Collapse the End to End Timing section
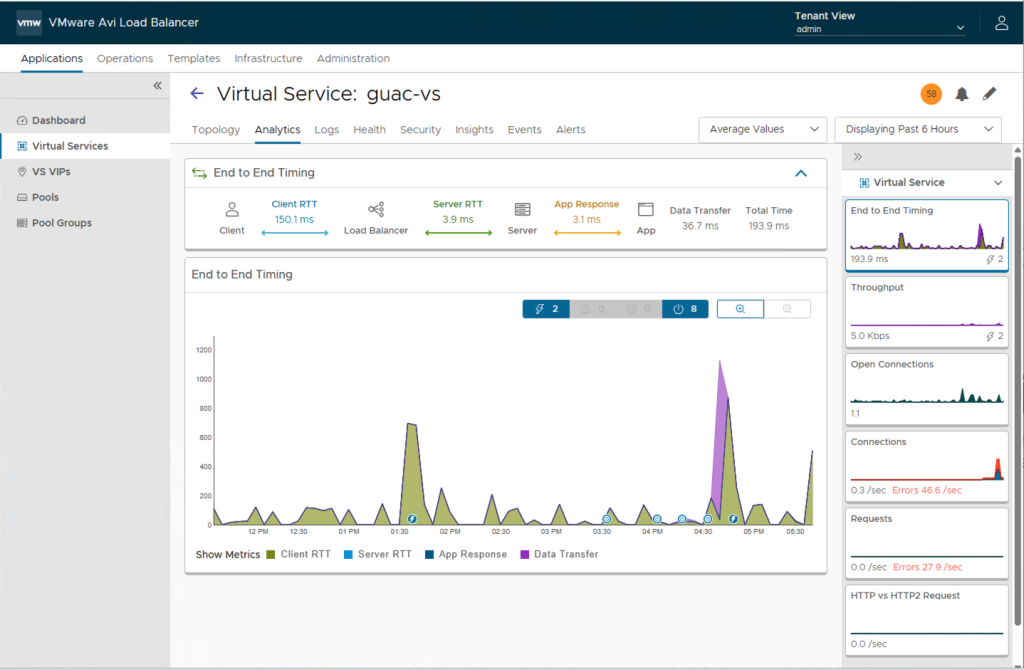1024x670 pixels. pyautogui.click(x=800, y=173)
